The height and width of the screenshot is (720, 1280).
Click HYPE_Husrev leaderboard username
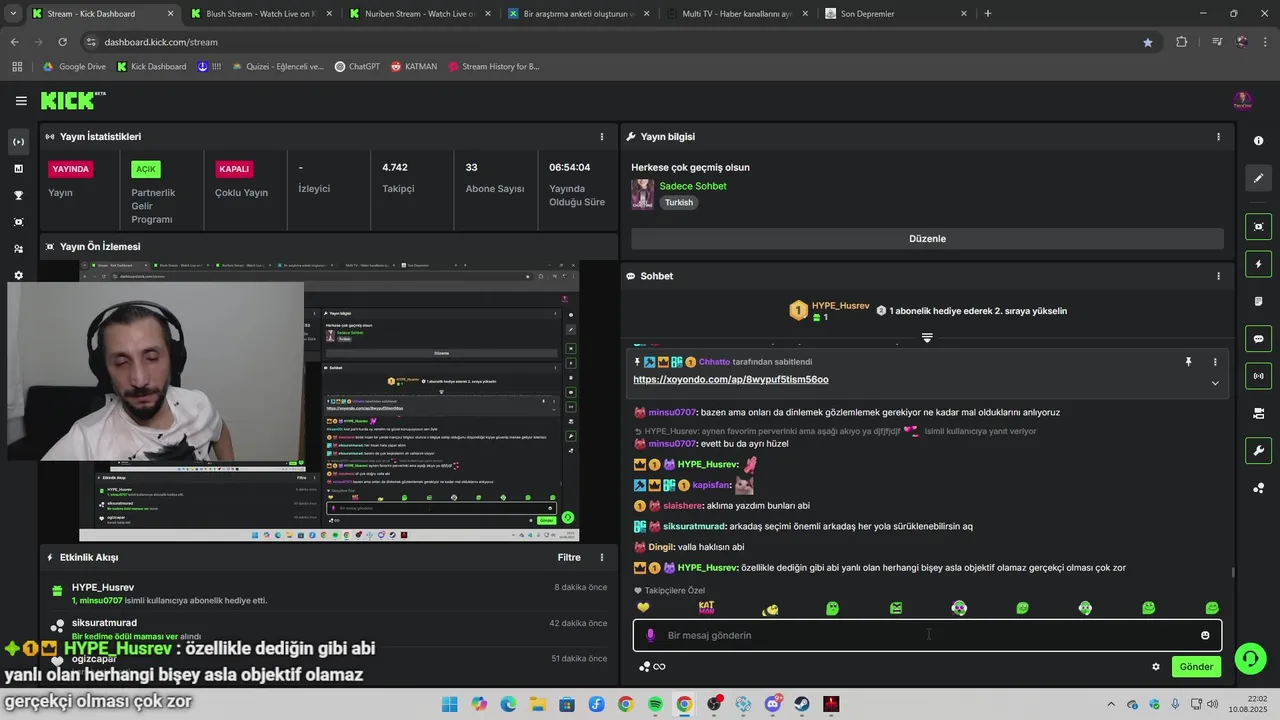(x=840, y=305)
